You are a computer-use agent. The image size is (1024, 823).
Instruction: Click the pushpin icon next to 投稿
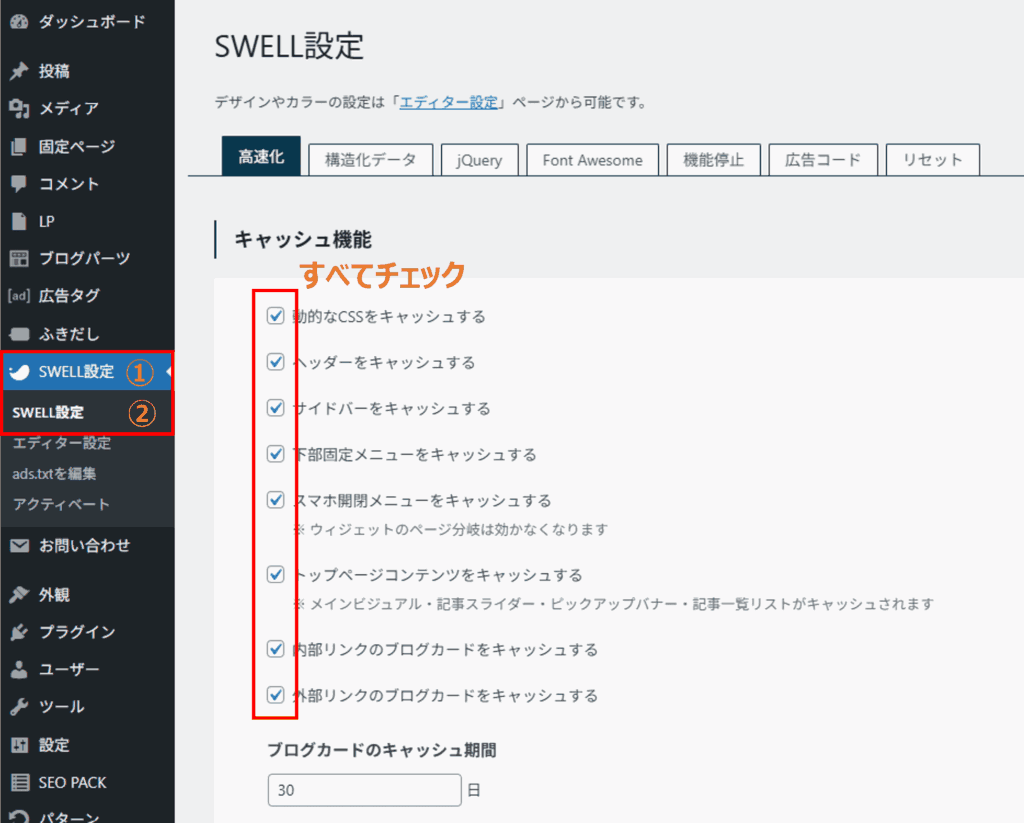coord(18,71)
